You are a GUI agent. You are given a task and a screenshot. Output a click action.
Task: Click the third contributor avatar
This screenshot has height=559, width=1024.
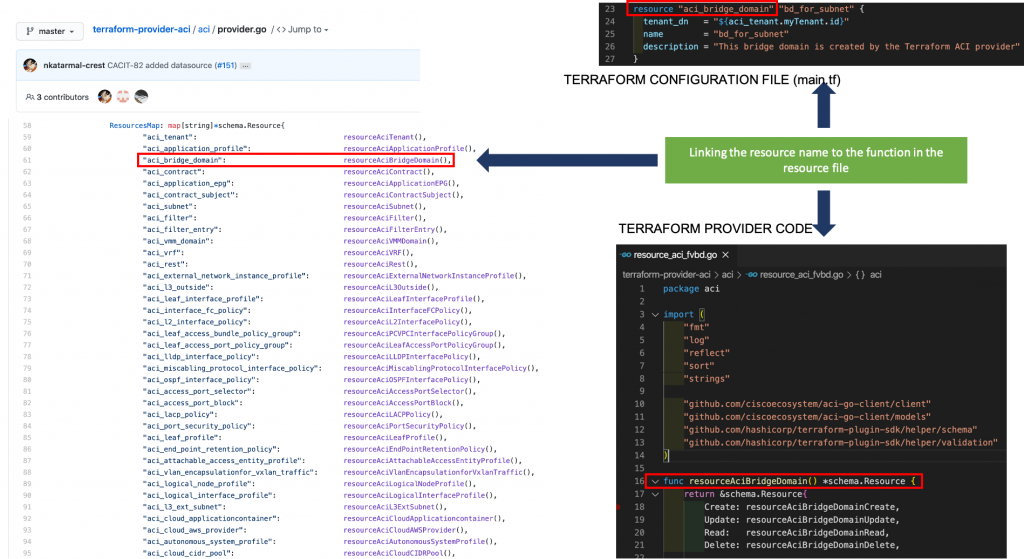(x=141, y=97)
